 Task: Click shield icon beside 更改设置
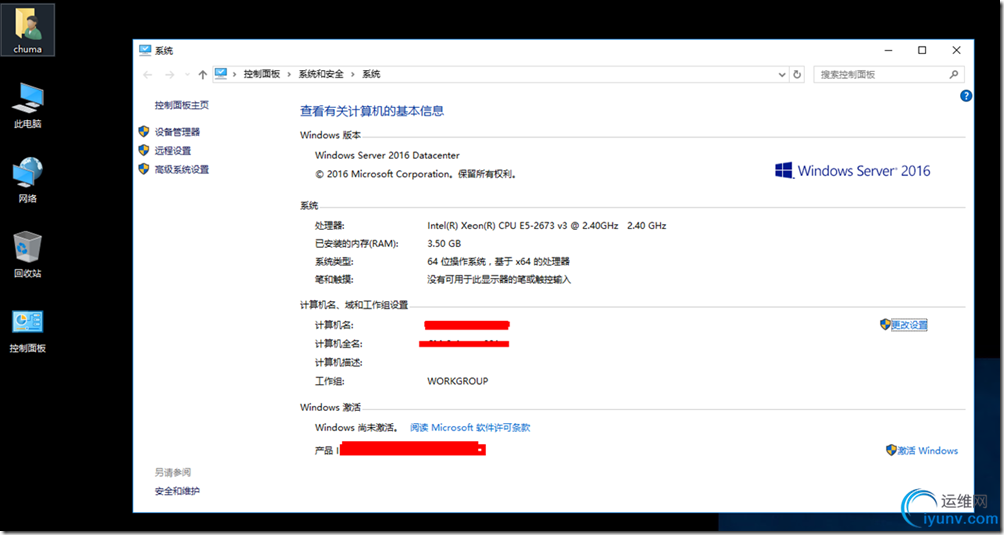[886, 324]
